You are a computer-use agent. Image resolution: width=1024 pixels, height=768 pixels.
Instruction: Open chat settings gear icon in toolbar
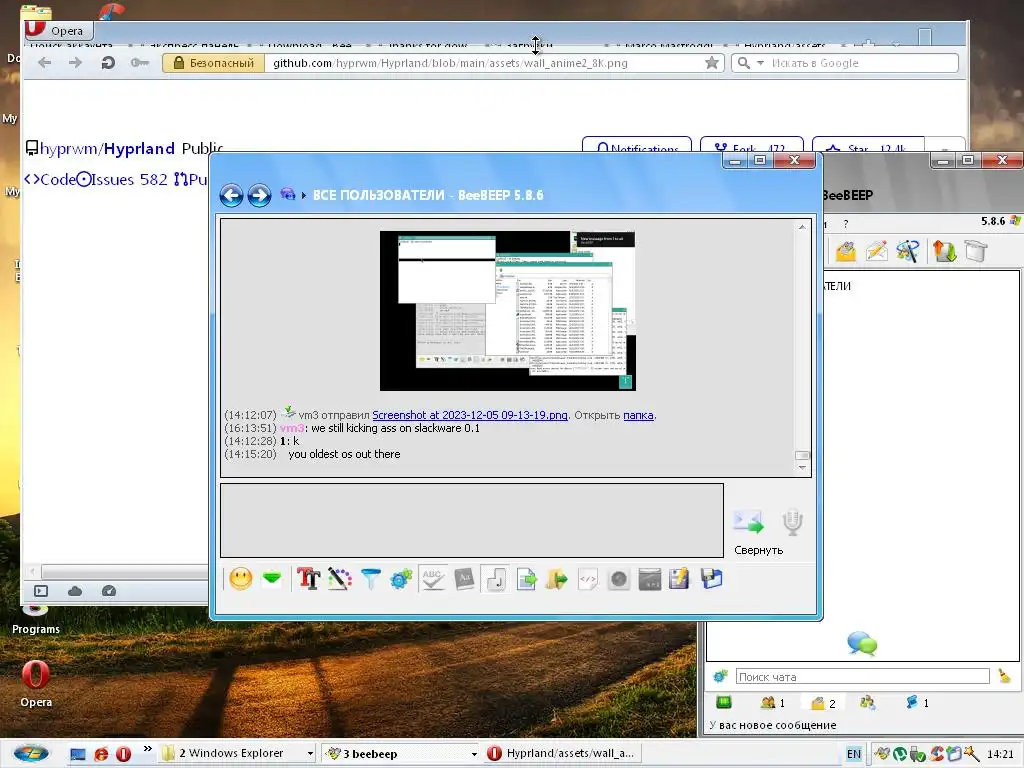click(402, 579)
